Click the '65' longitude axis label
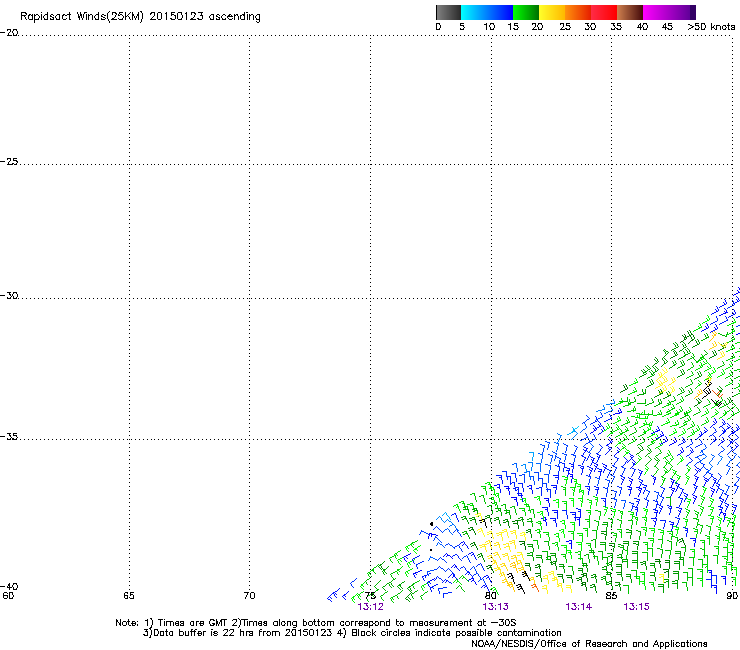The image size is (740, 650). pyautogui.click(x=129, y=596)
